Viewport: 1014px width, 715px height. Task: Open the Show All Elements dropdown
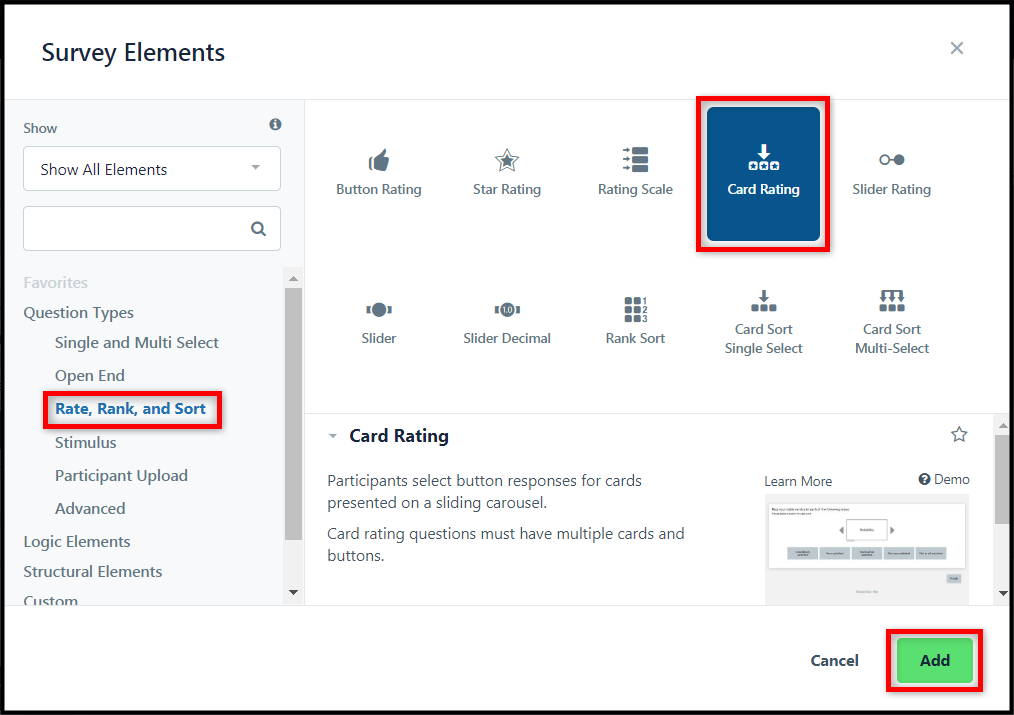(x=152, y=169)
